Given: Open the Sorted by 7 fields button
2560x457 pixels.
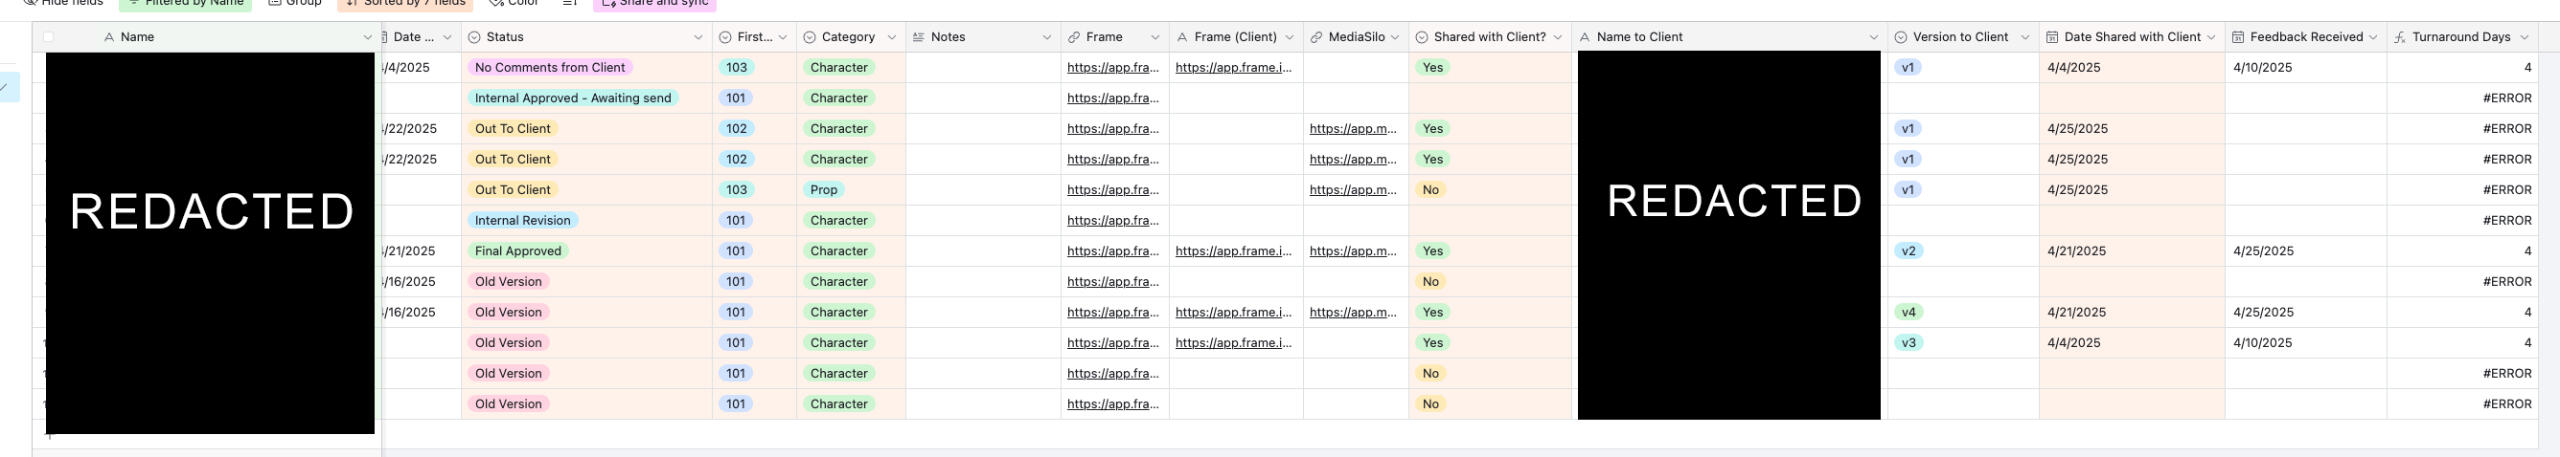Looking at the screenshot, I should pos(405,4).
